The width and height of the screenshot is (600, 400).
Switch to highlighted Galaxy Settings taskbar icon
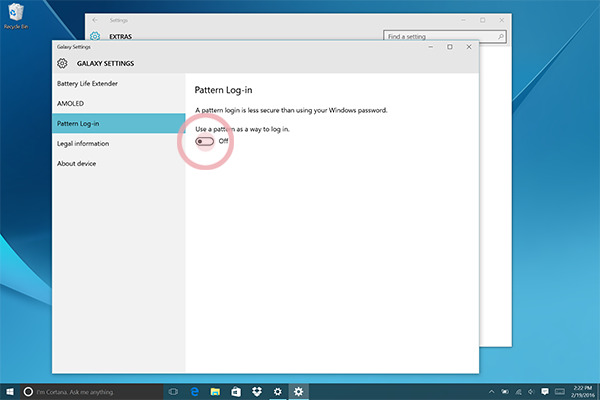298,392
